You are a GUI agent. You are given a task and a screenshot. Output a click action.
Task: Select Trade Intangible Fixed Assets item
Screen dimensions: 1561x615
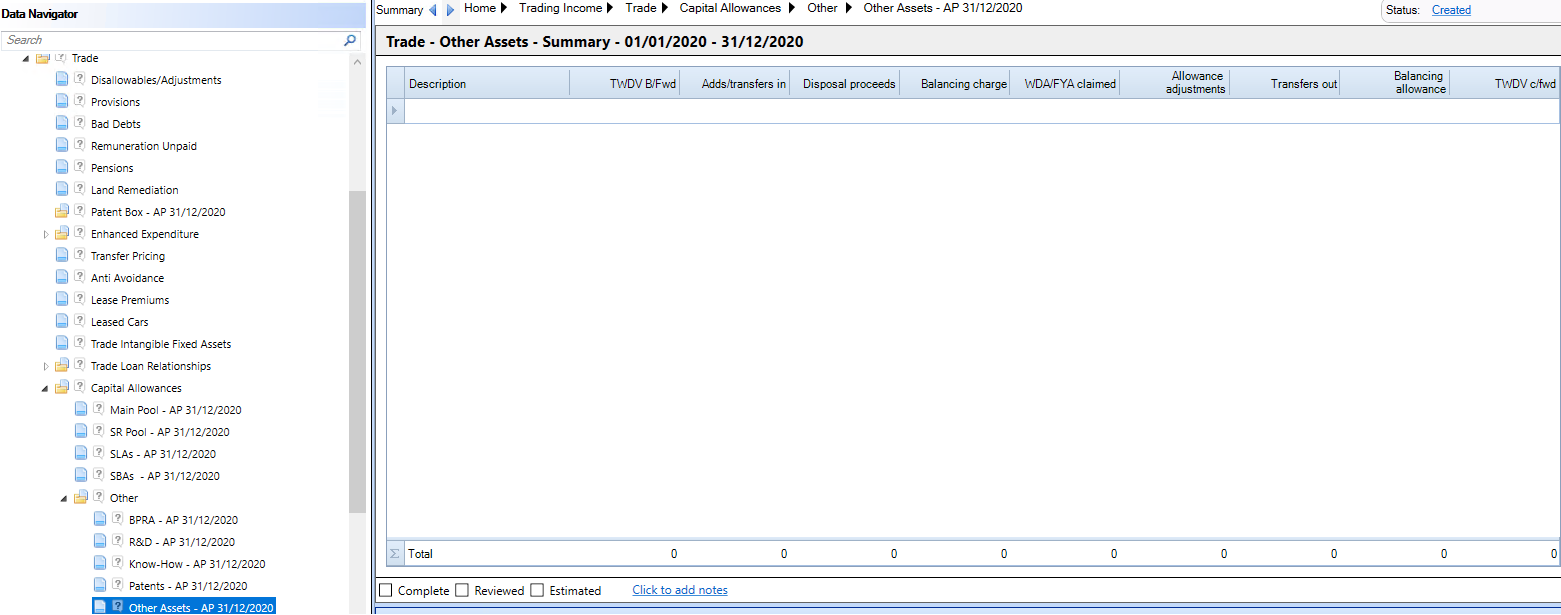161,344
